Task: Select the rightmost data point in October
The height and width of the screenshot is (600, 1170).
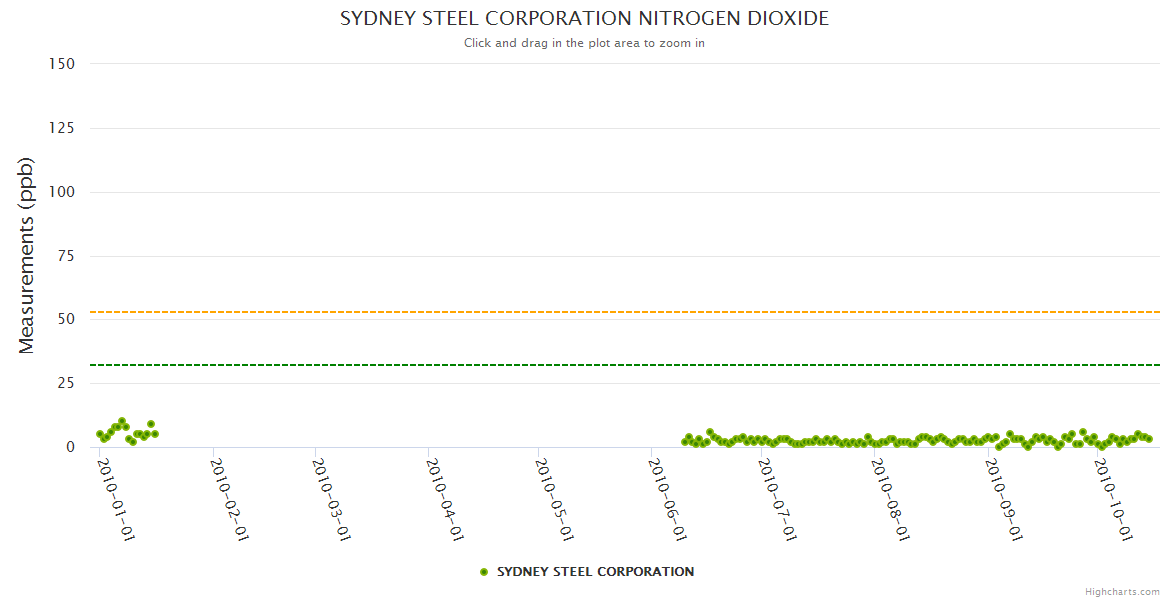Action: pos(1149,438)
